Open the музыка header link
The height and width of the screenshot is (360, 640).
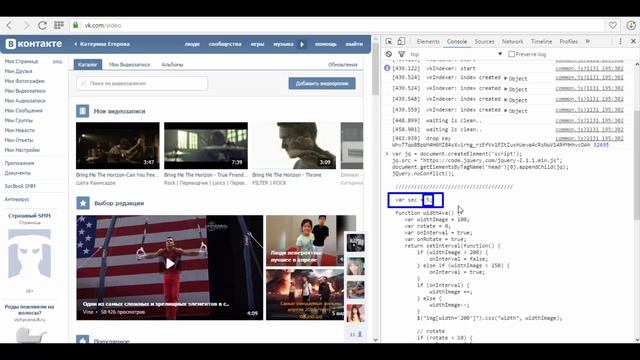[283, 44]
